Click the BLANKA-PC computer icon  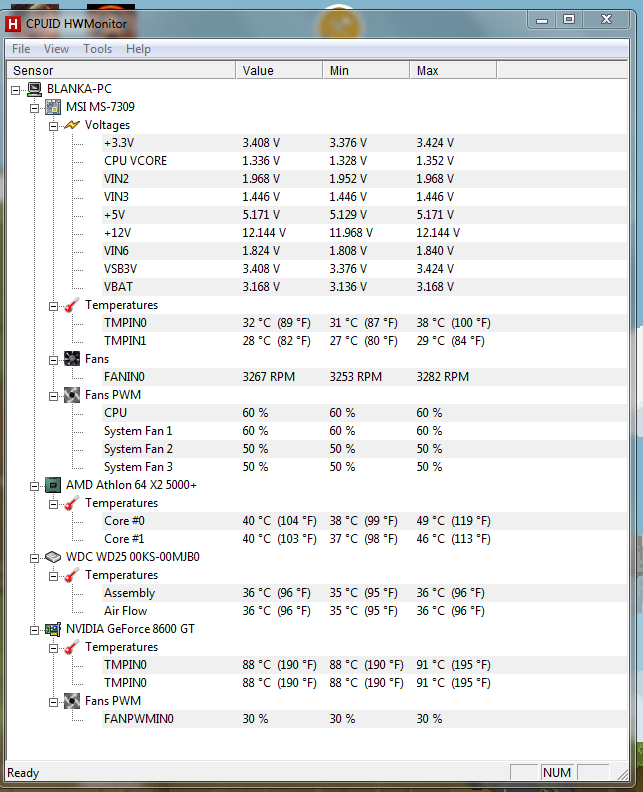34,89
